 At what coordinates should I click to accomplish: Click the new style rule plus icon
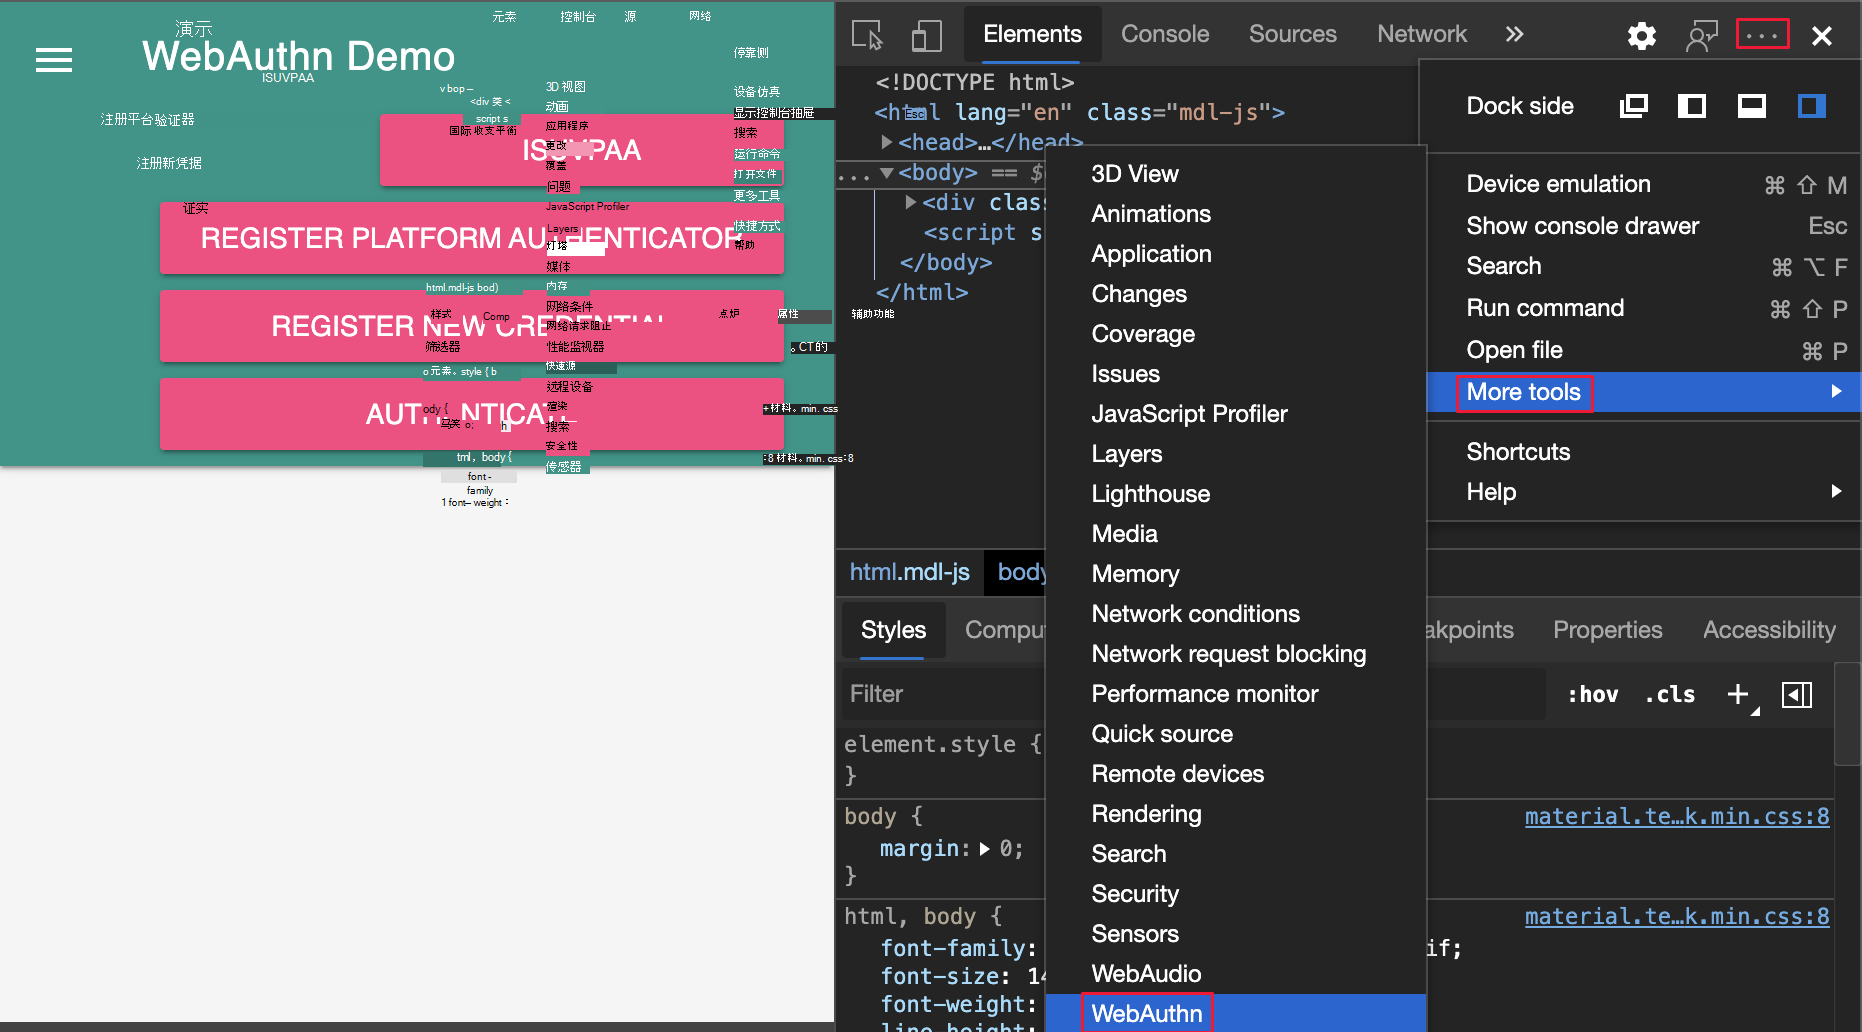point(1740,695)
